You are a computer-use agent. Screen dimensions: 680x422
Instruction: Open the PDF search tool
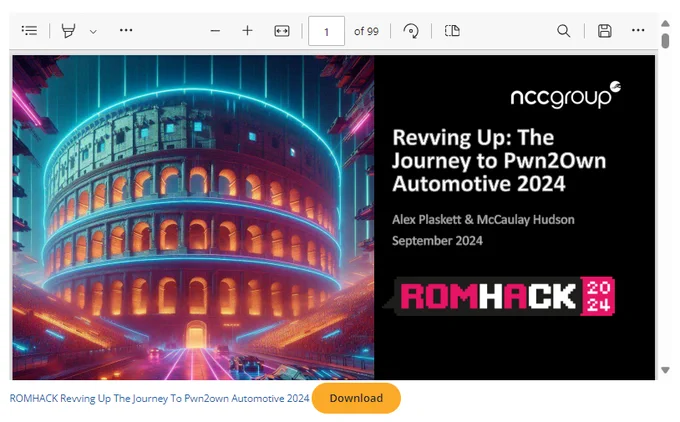[x=563, y=31]
